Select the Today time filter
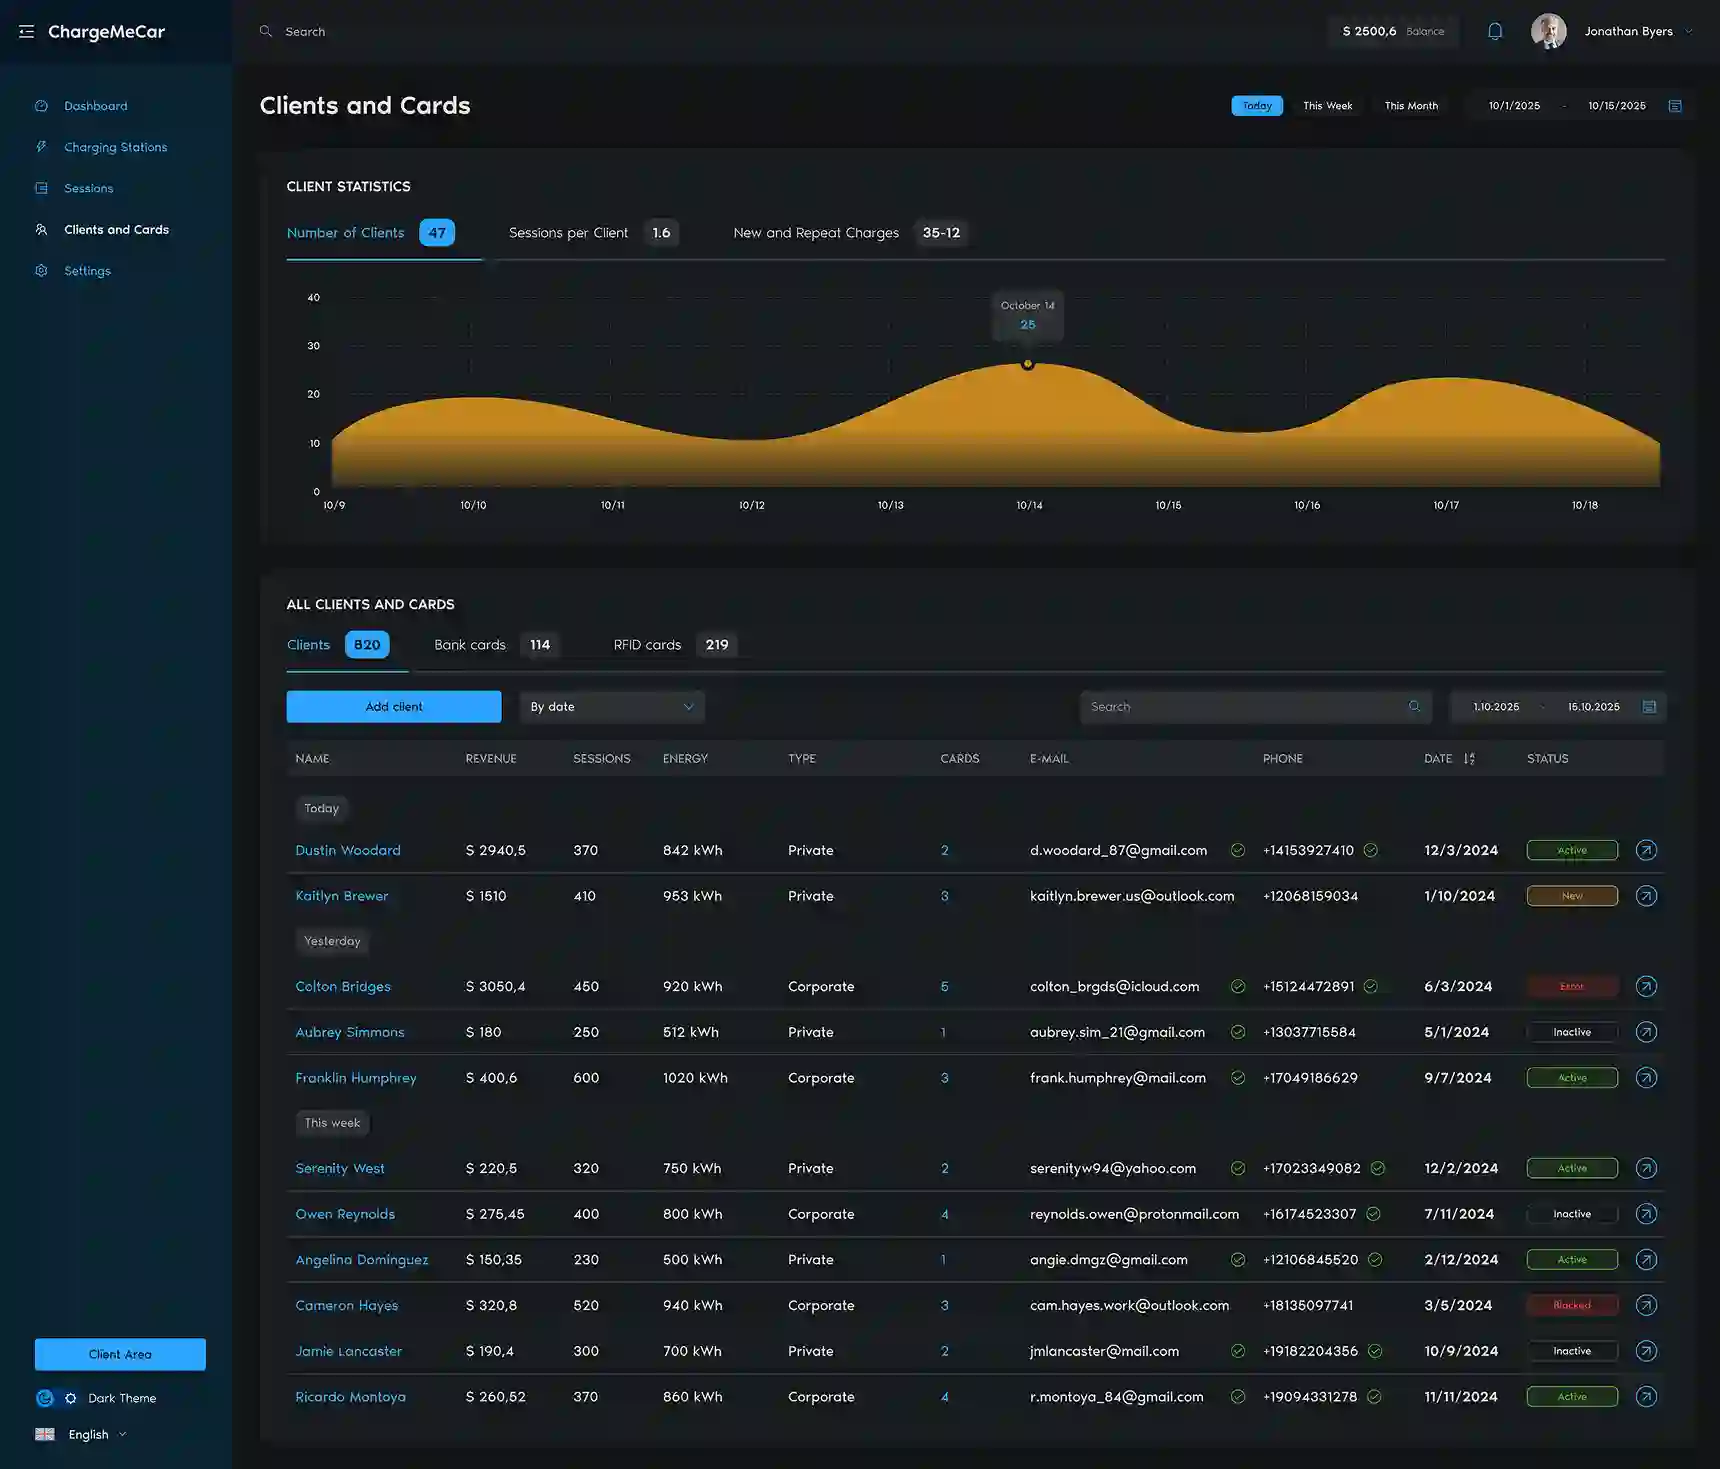The width and height of the screenshot is (1720, 1469). point(1256,106)
